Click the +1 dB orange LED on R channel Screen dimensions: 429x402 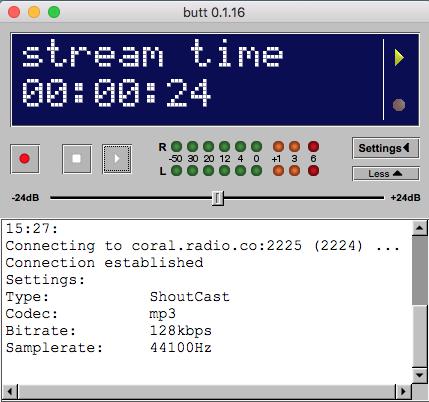pos(278,146)
